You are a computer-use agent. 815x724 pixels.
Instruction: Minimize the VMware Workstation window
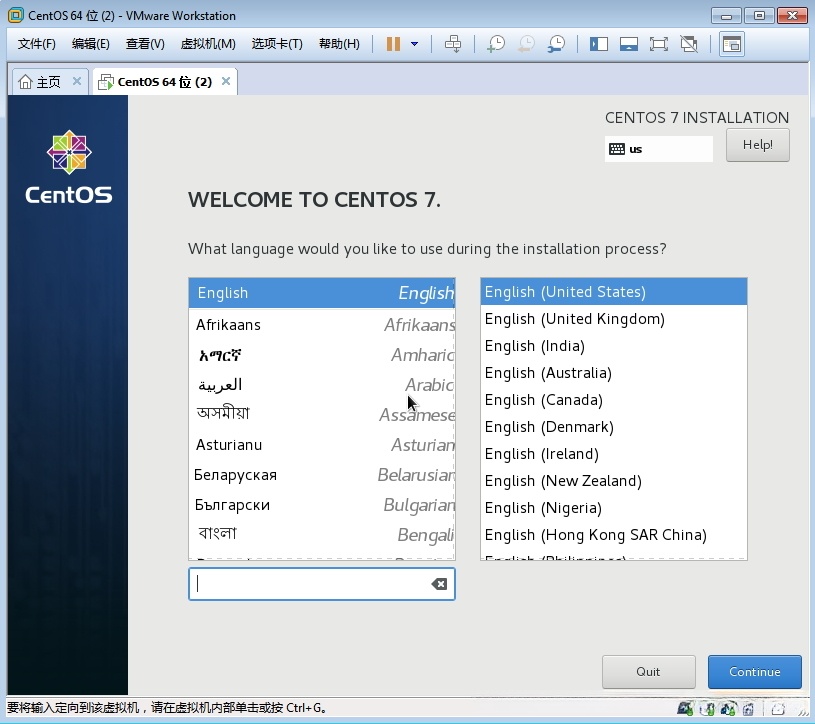point(726,16)
